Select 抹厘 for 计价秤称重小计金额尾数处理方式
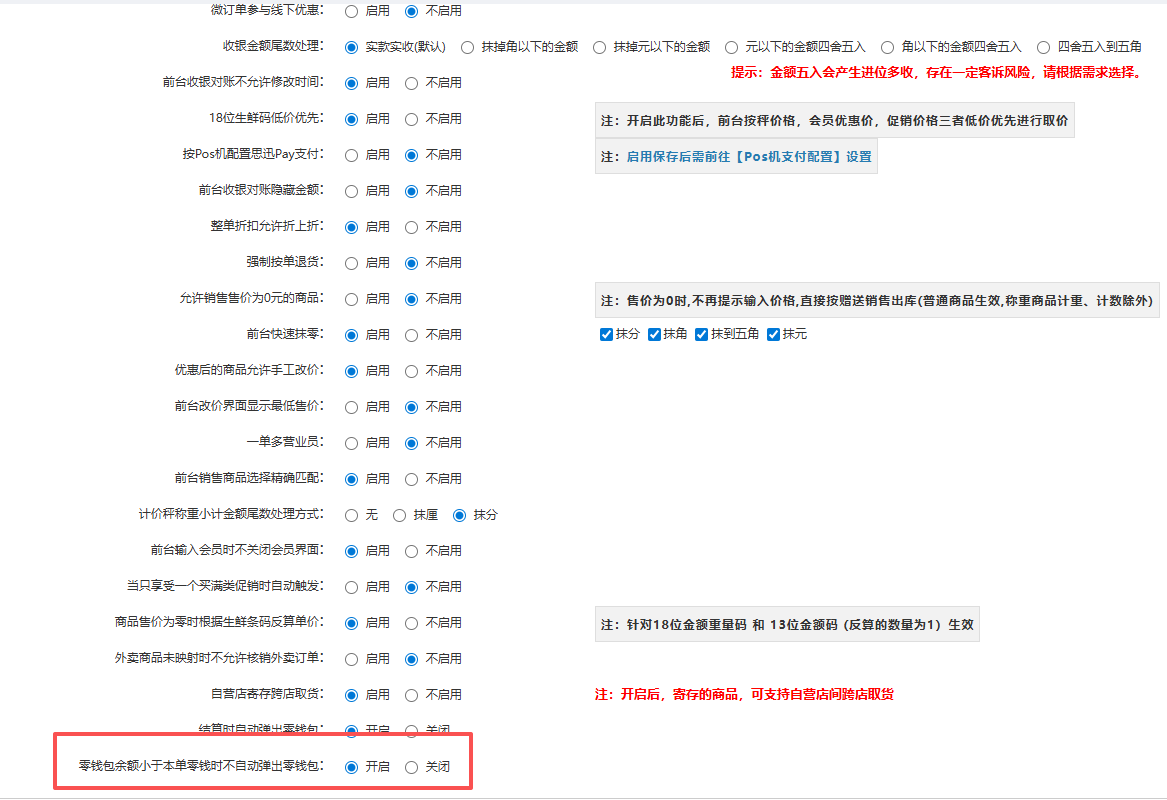This screenshot has height=800, width=1167. (400, 515)
